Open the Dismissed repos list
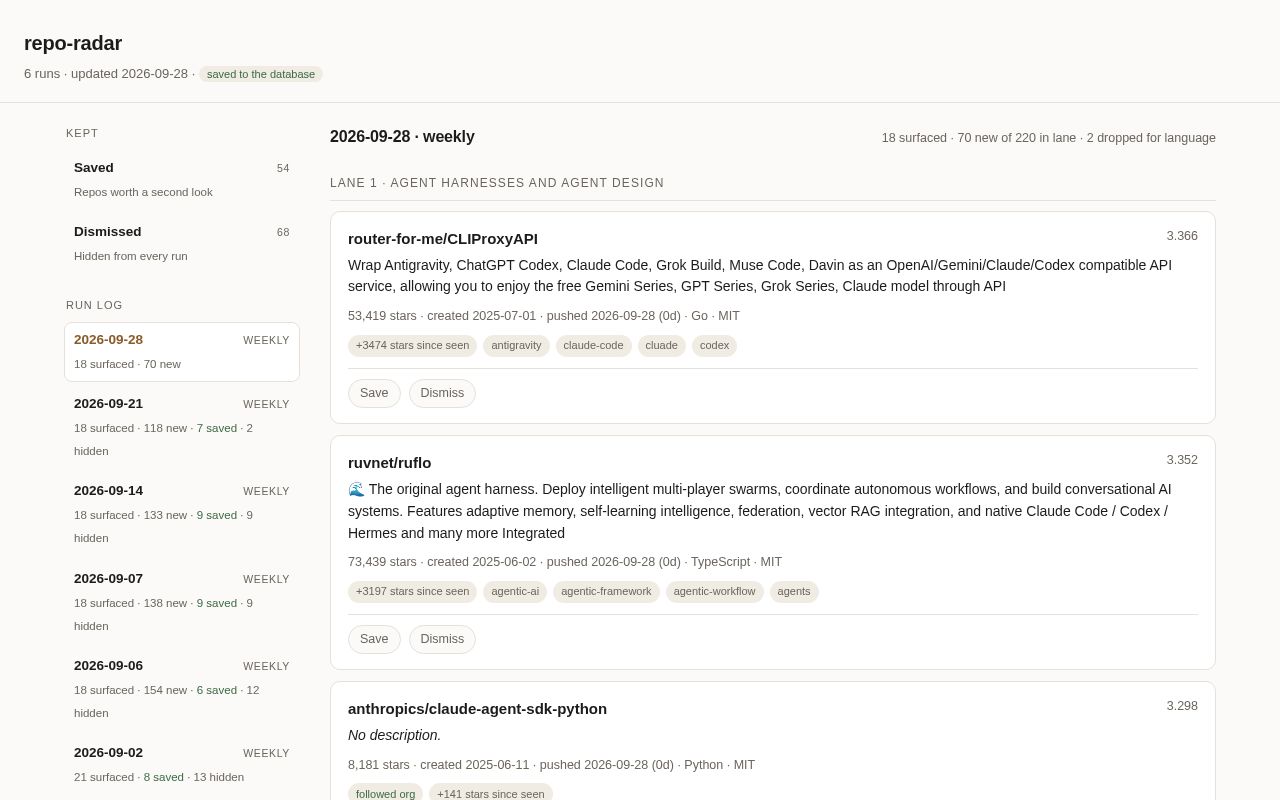Viewport: 1280px width, 800px height. (182, 244)
